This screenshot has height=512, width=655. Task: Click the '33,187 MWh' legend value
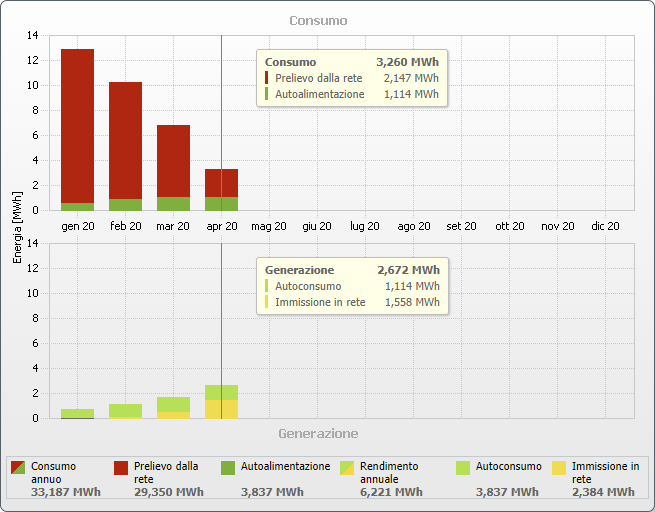[x=66, y=492]
